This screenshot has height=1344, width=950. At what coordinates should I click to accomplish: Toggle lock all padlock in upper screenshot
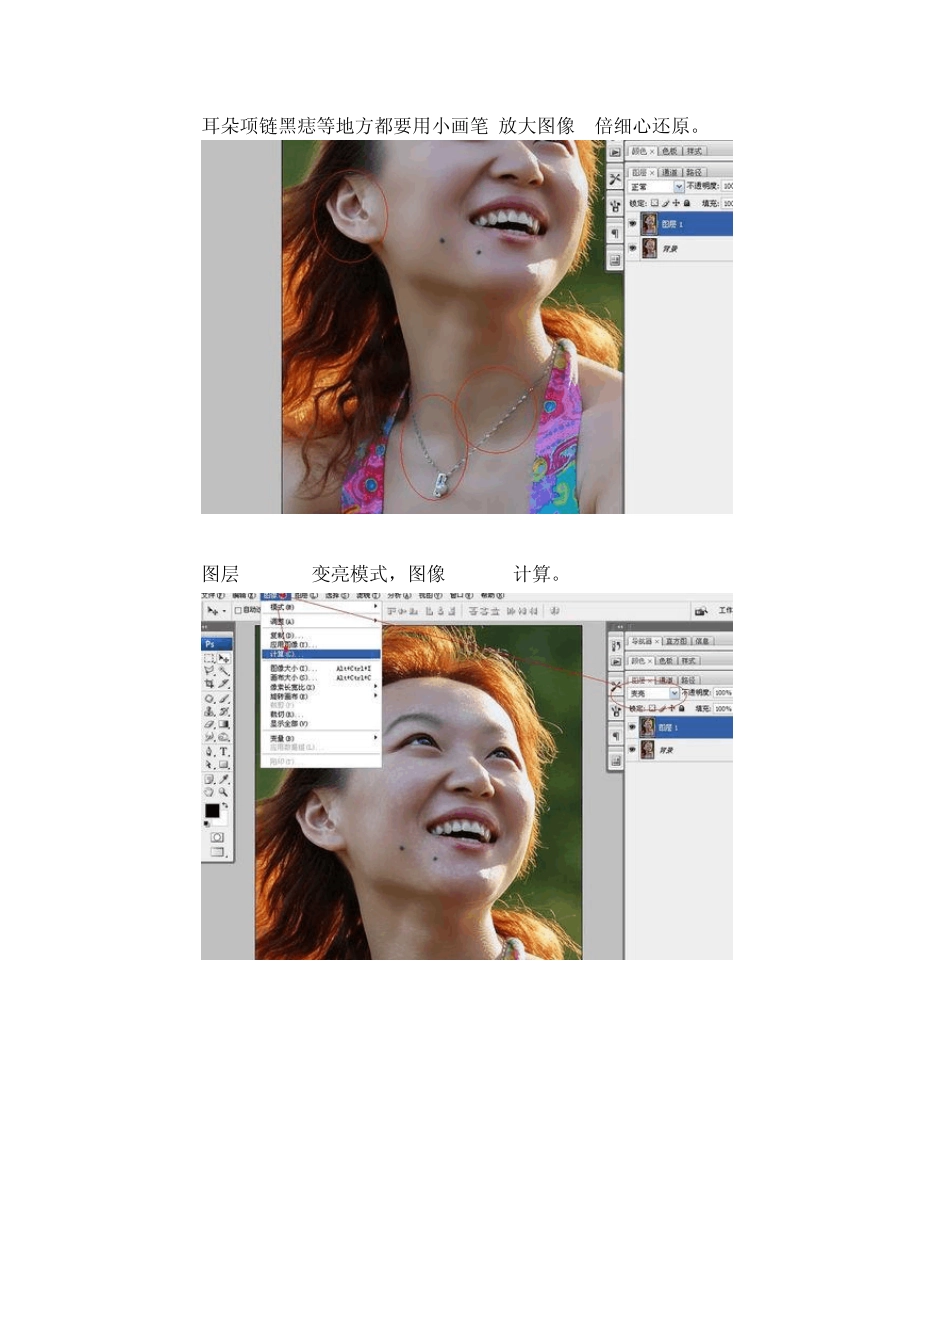click(x=687, y=203)
